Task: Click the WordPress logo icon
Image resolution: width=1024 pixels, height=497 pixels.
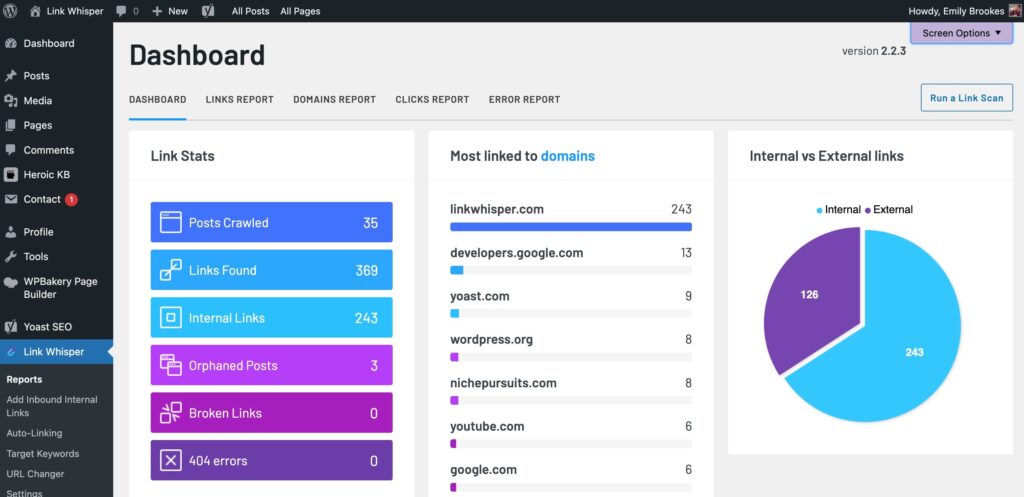Action: point(10,11)
